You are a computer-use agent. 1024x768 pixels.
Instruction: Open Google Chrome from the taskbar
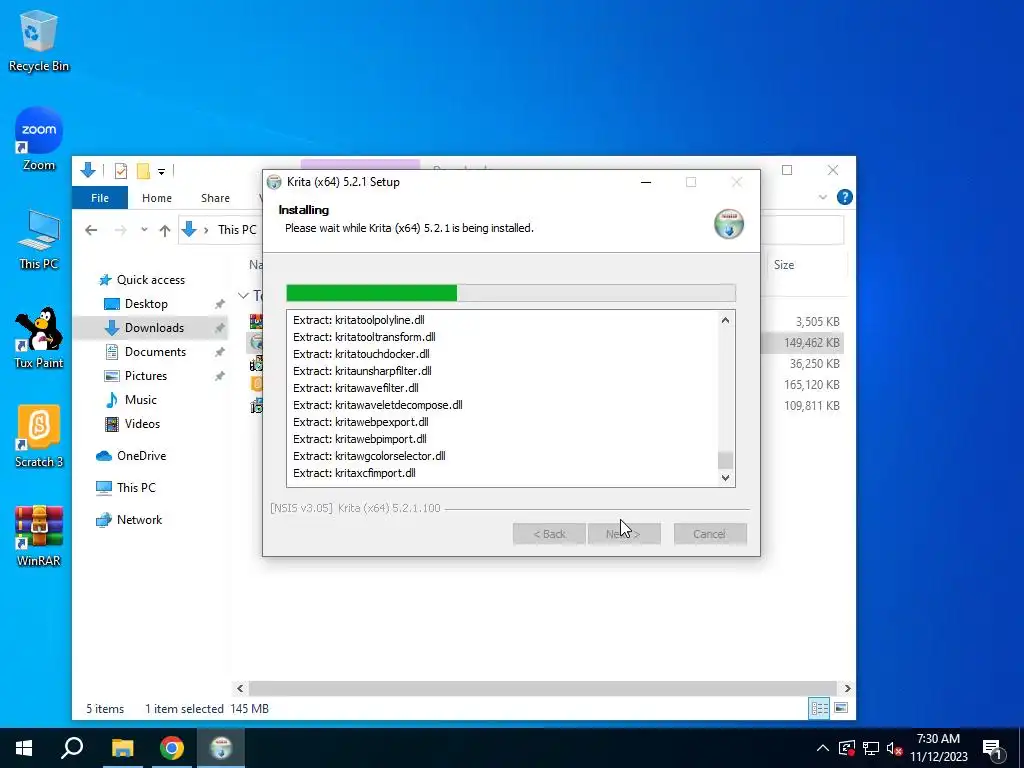172,748
